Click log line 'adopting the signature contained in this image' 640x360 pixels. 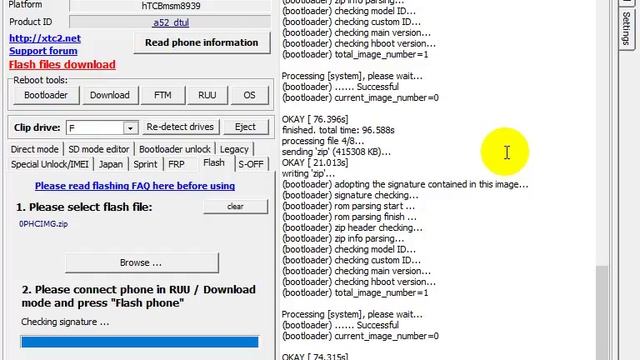431,184
